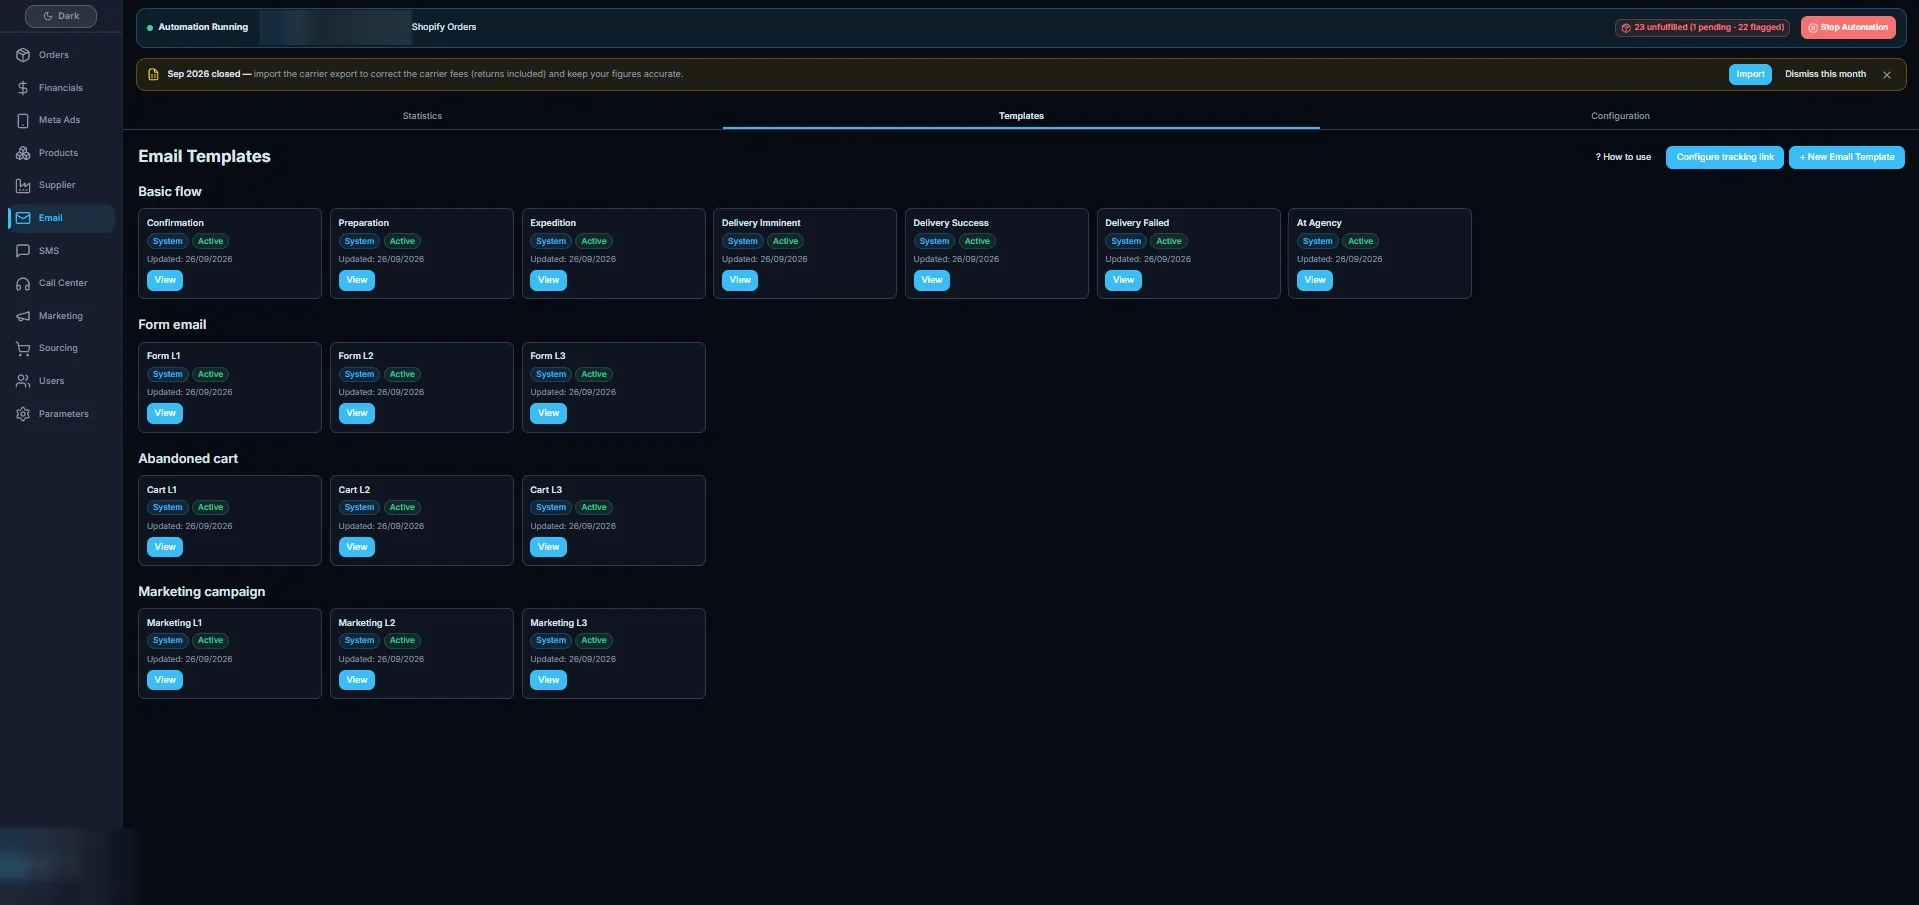
Task: View the Delivery Imminent template
Action: 740,280
